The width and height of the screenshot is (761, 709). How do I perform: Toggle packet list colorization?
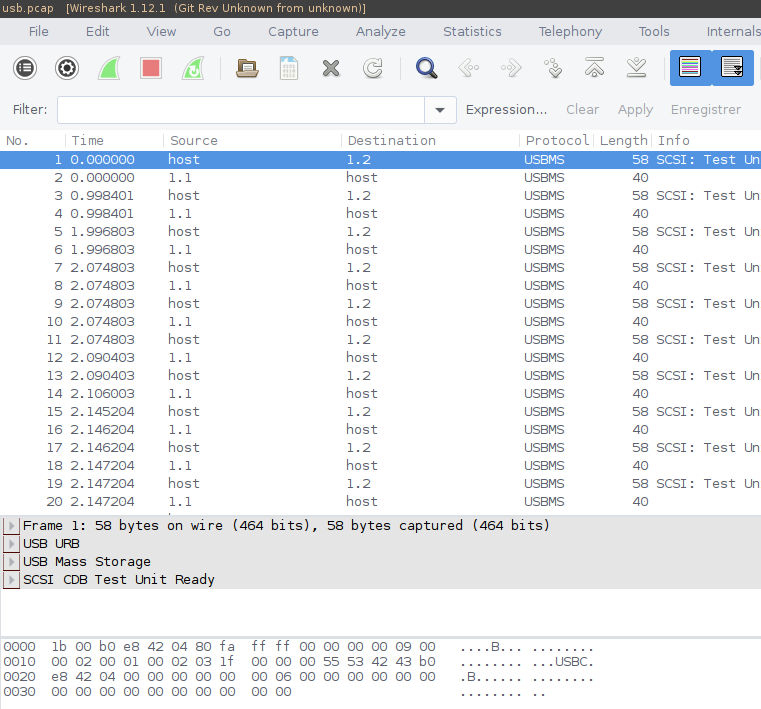(689, 69)
